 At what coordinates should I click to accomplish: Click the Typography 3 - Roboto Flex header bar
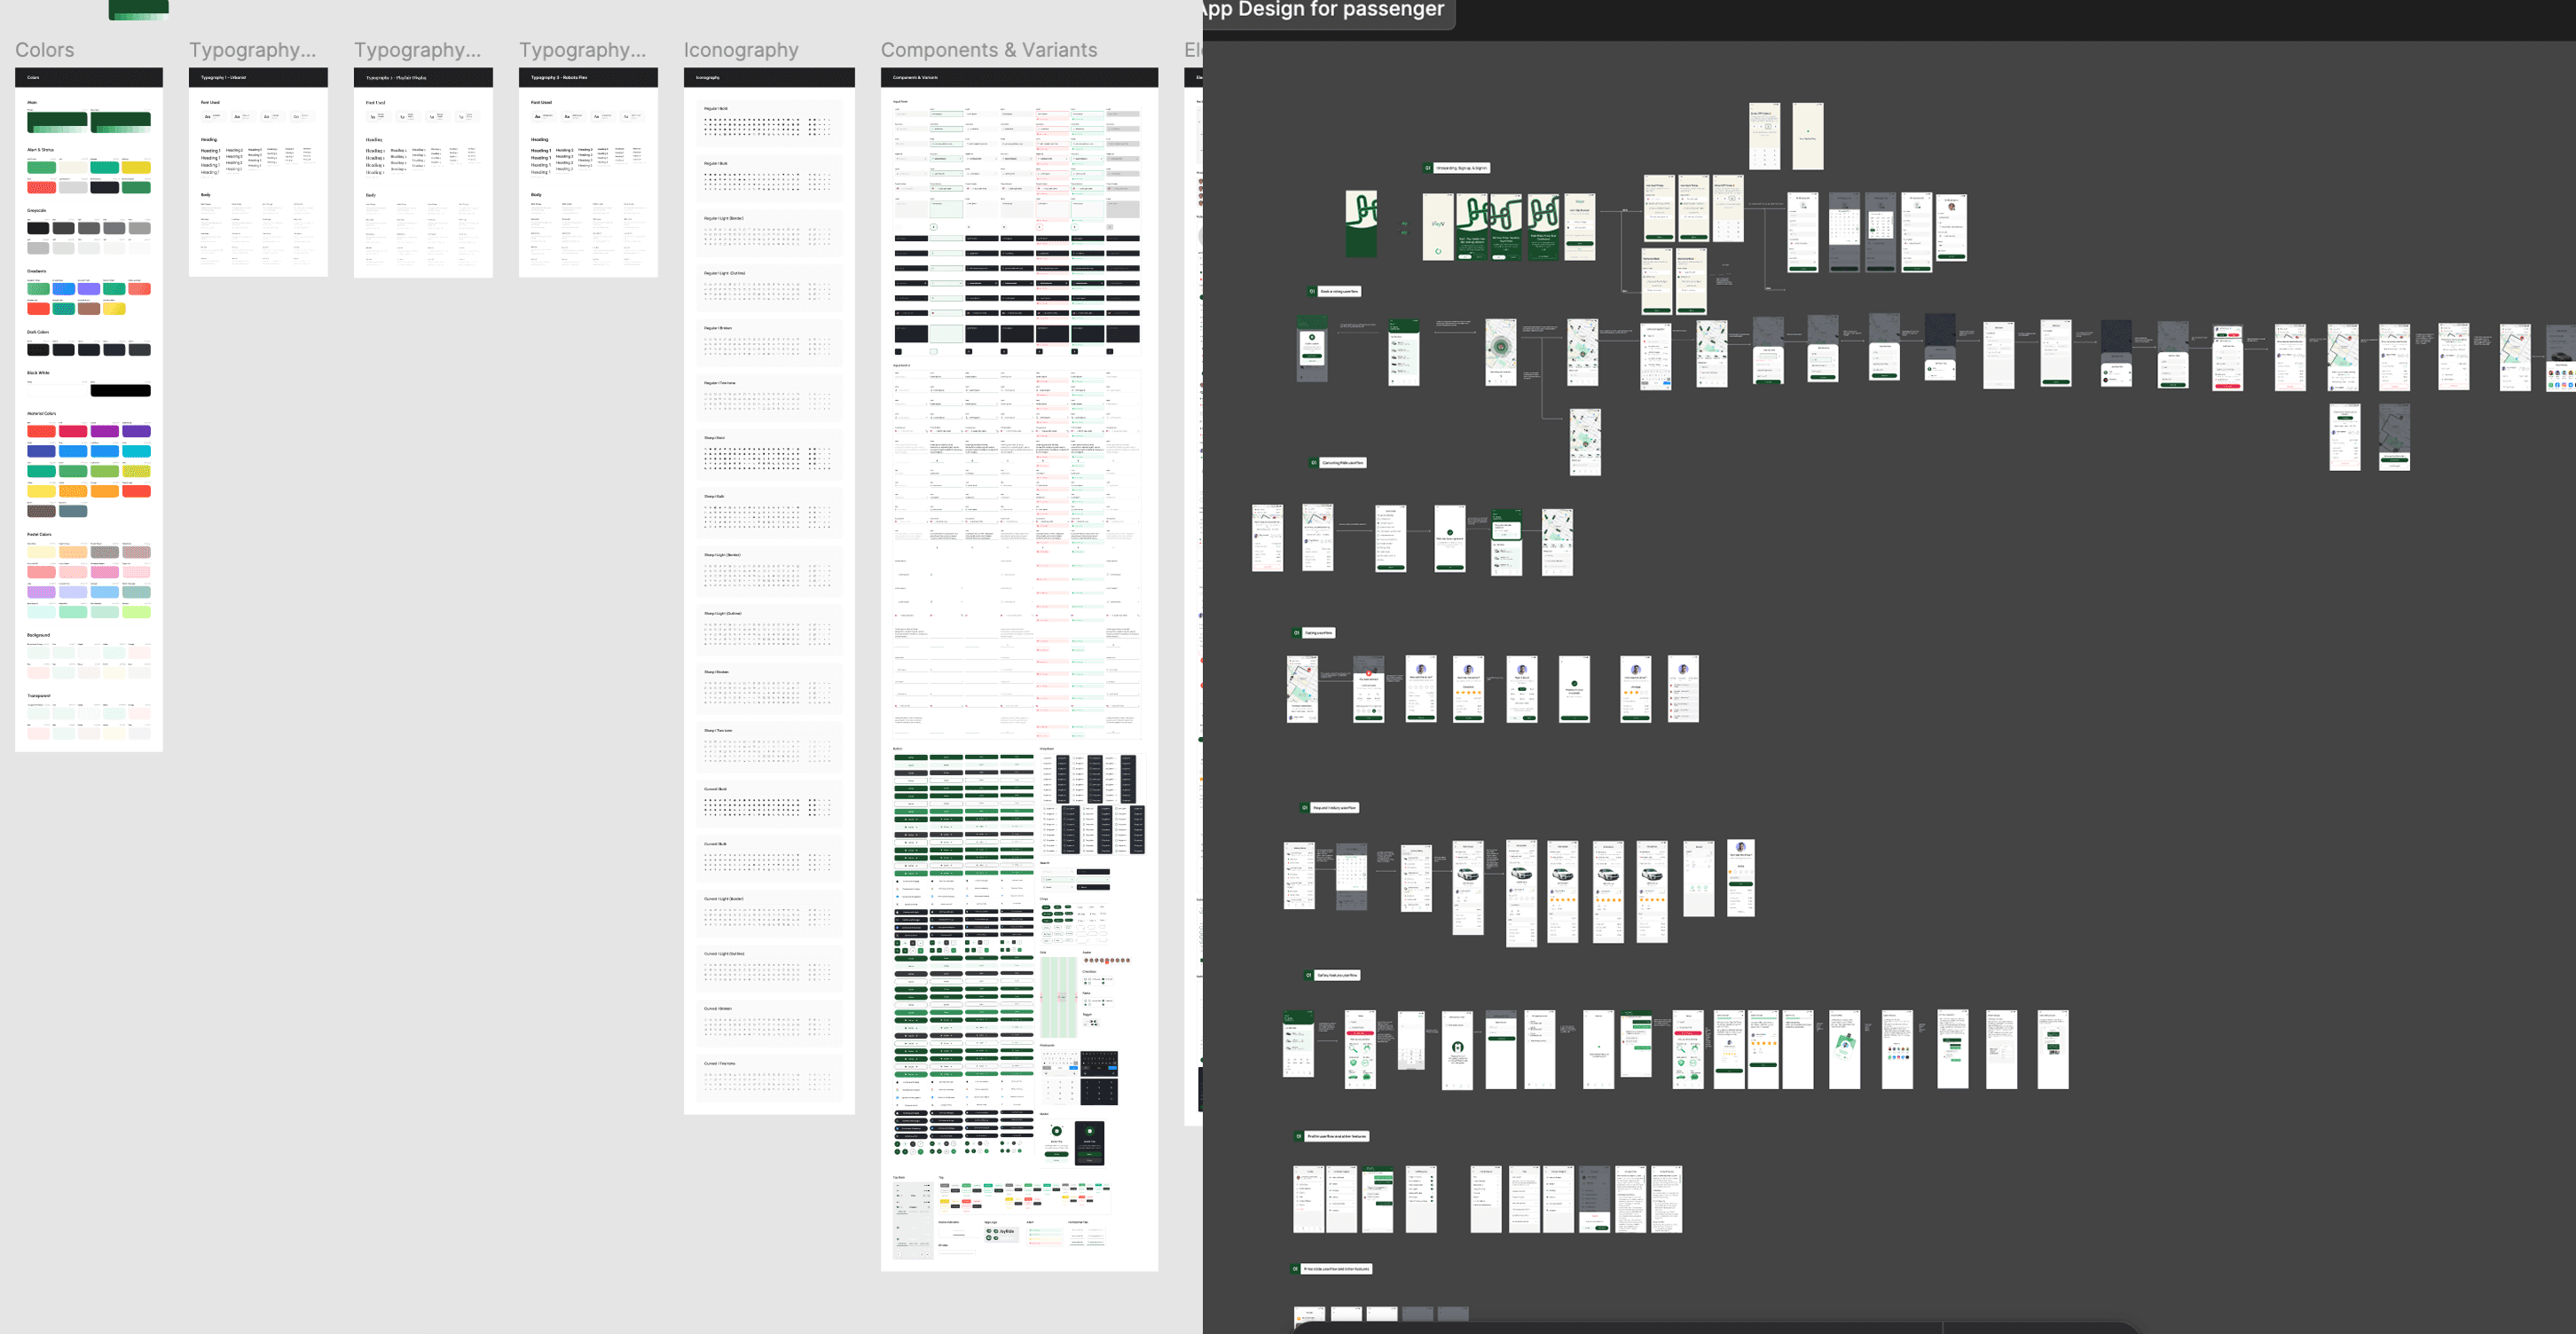click(587, 77)
